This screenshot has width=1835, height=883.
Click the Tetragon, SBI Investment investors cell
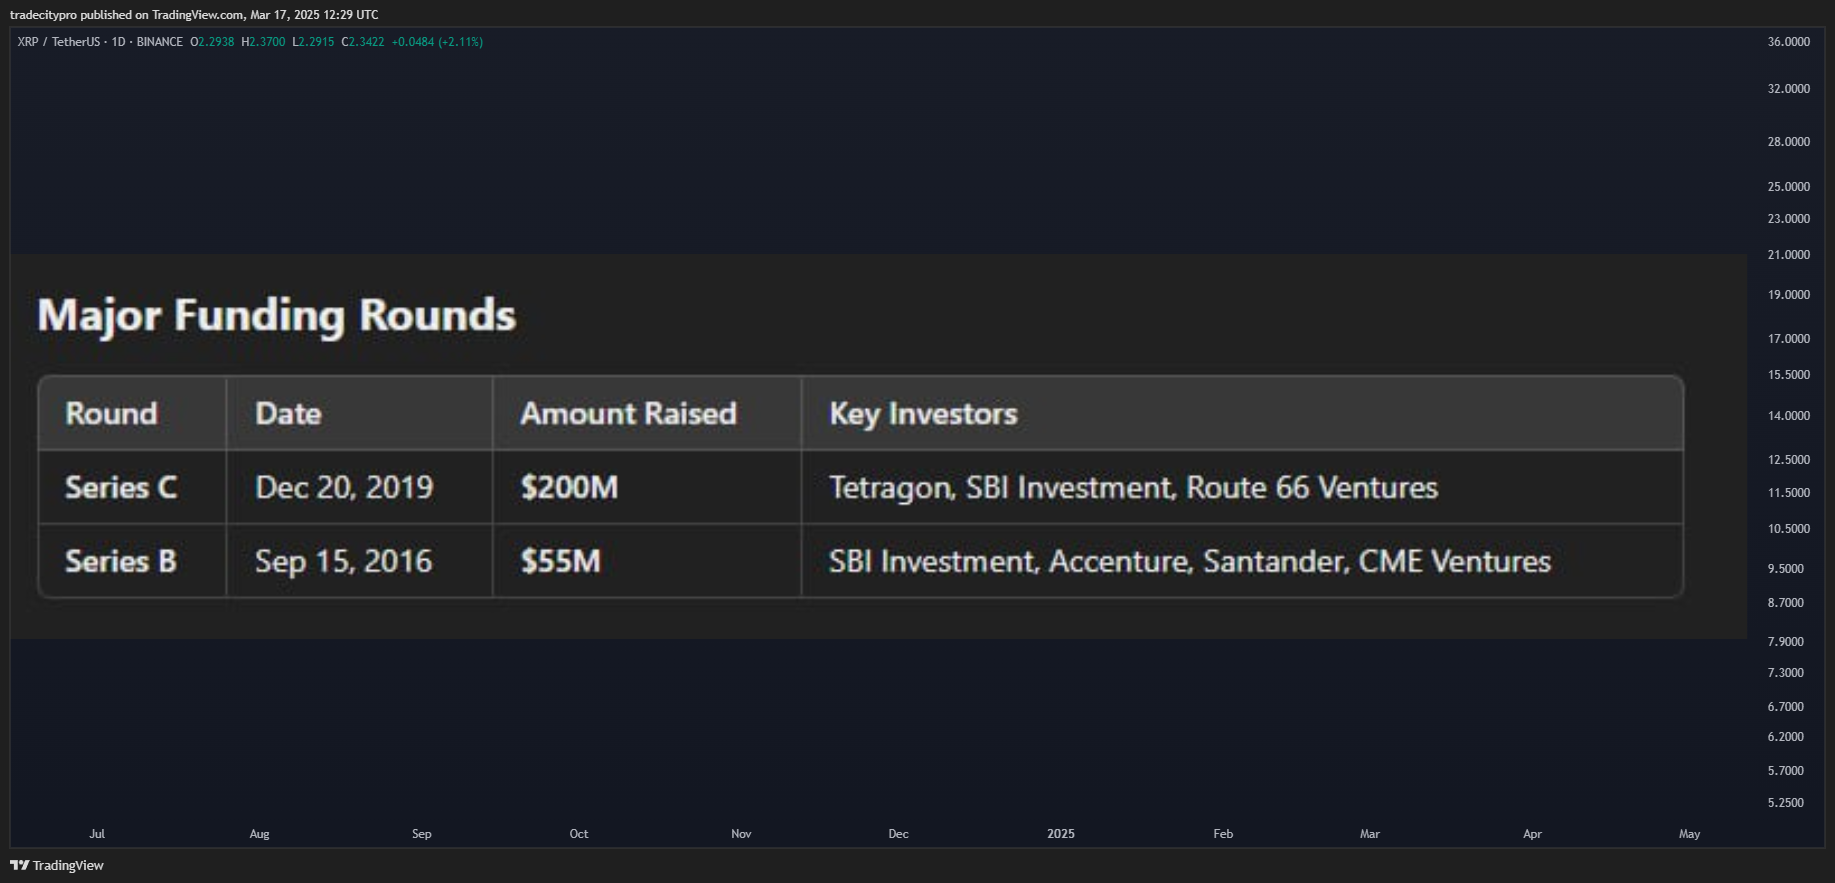[x=1242, y=487]
